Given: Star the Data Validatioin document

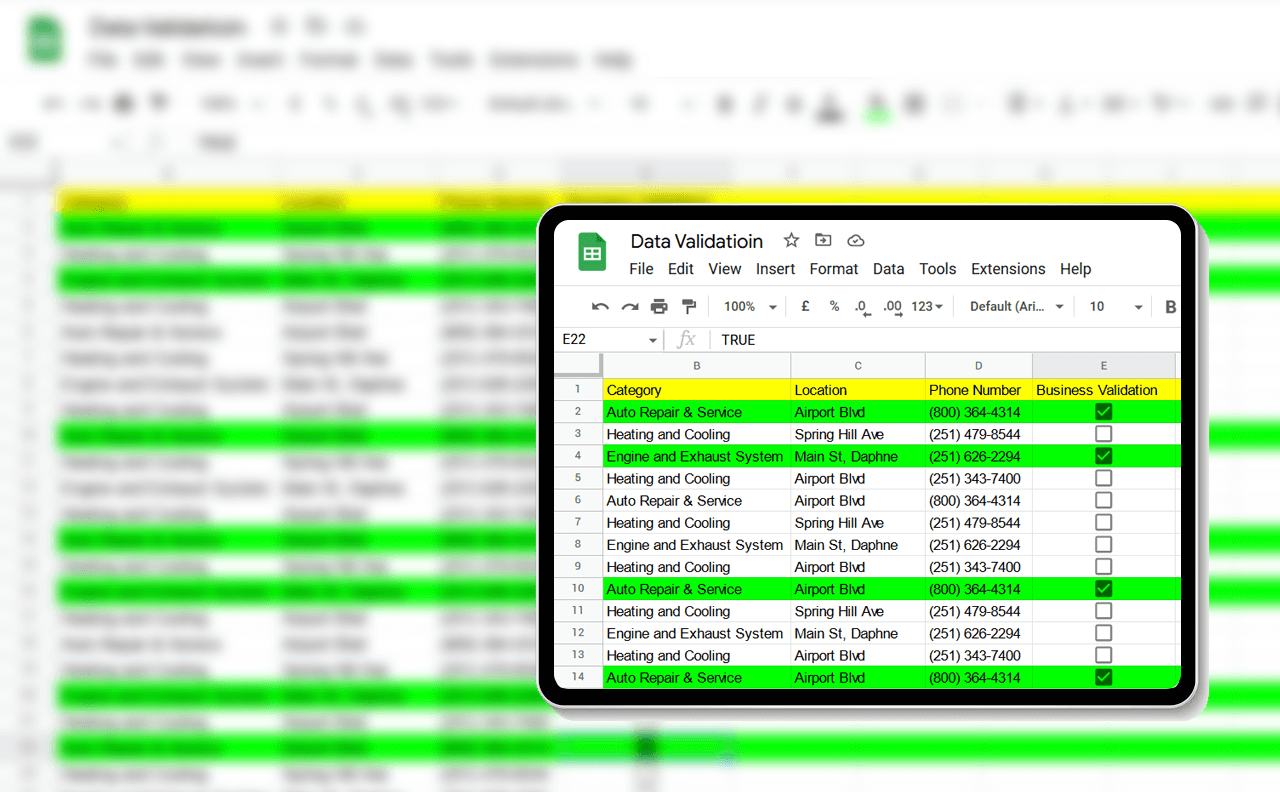Looking at the screenshot, I should pyautogui.click(x=791, y=240).
